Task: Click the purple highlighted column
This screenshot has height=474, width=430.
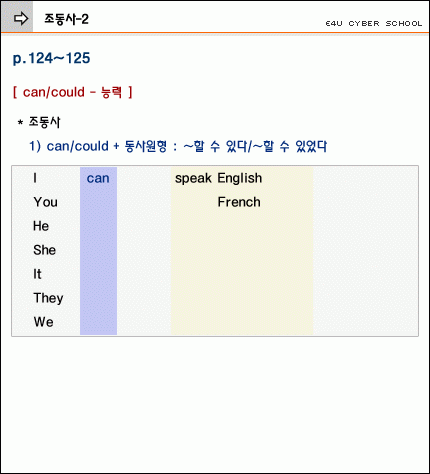Action: (x=98, y=251)
